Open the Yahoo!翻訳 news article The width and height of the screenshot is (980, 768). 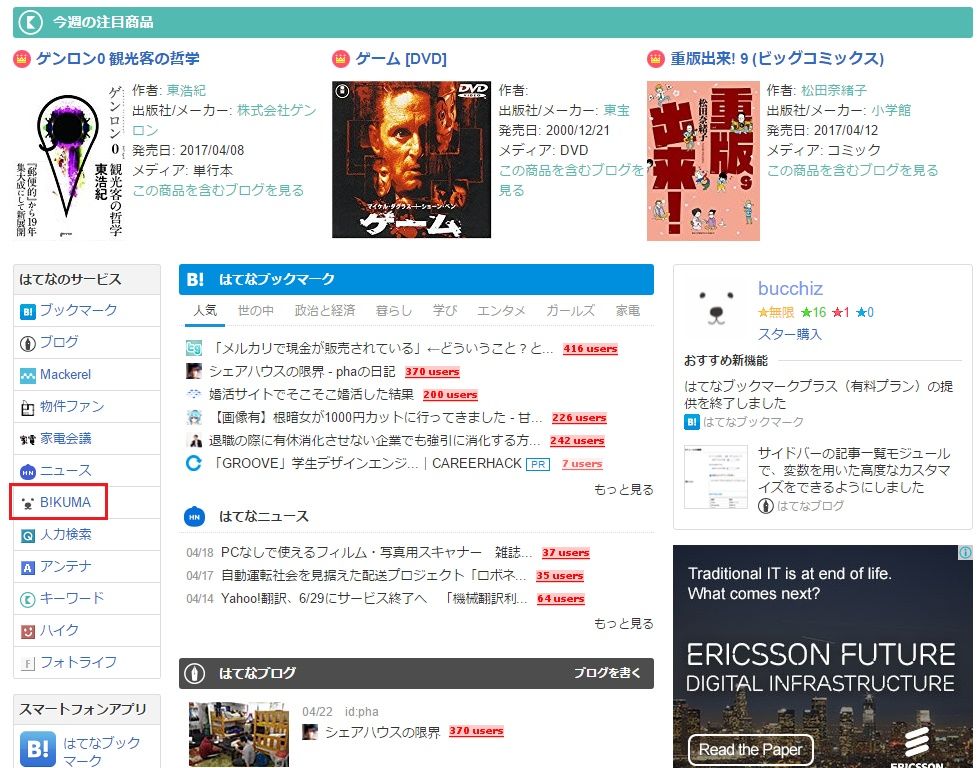point(374,599)
